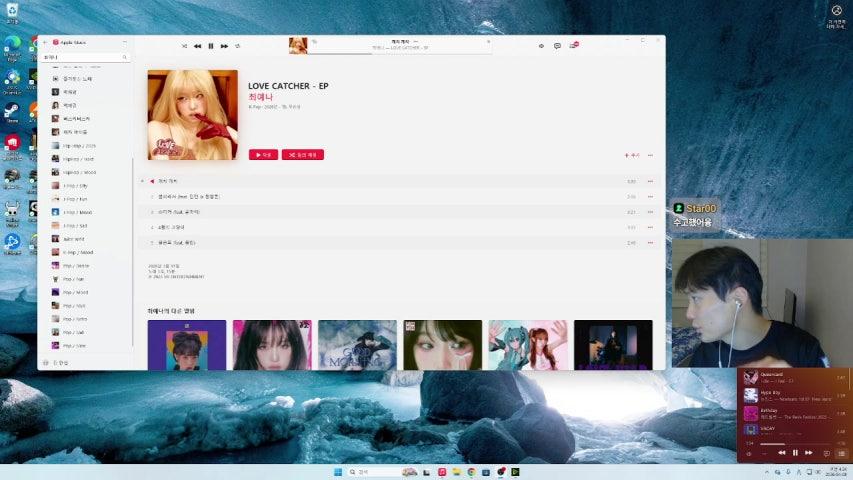853x480 pixels.
Task: Toggle the queue list in the mini player
Action: tap(842, 453)
